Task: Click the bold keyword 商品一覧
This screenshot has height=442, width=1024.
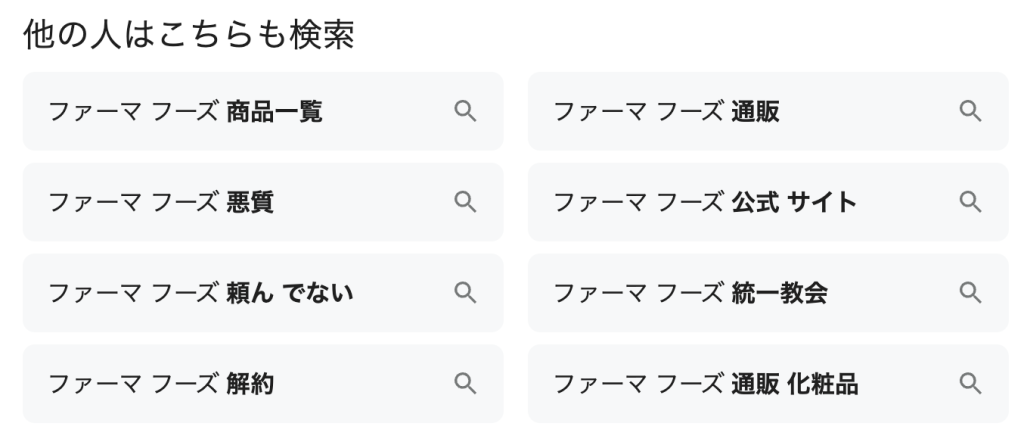Action: 275,112
